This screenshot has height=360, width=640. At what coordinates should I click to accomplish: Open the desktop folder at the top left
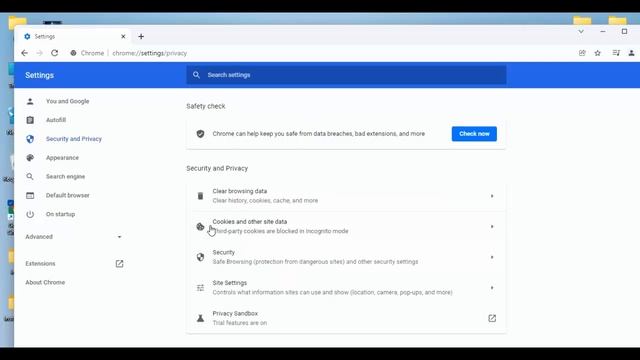[18, 22]
